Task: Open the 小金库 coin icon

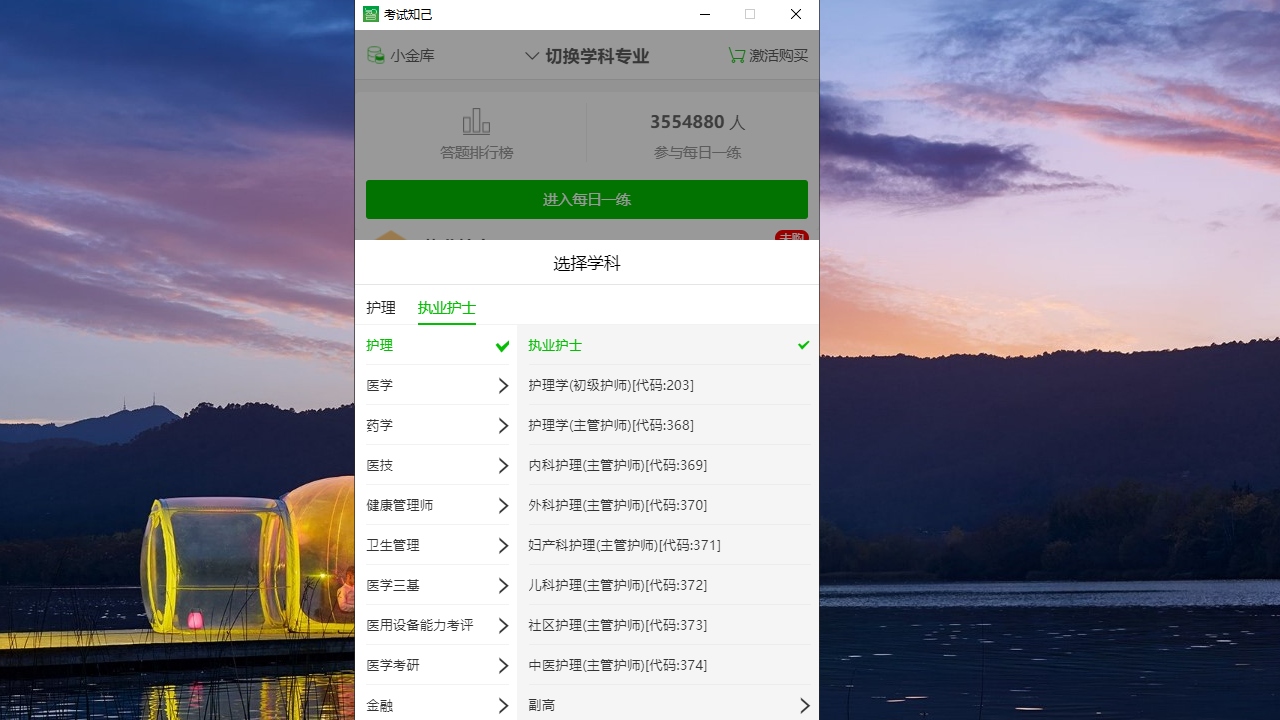Action: [376, 54]
